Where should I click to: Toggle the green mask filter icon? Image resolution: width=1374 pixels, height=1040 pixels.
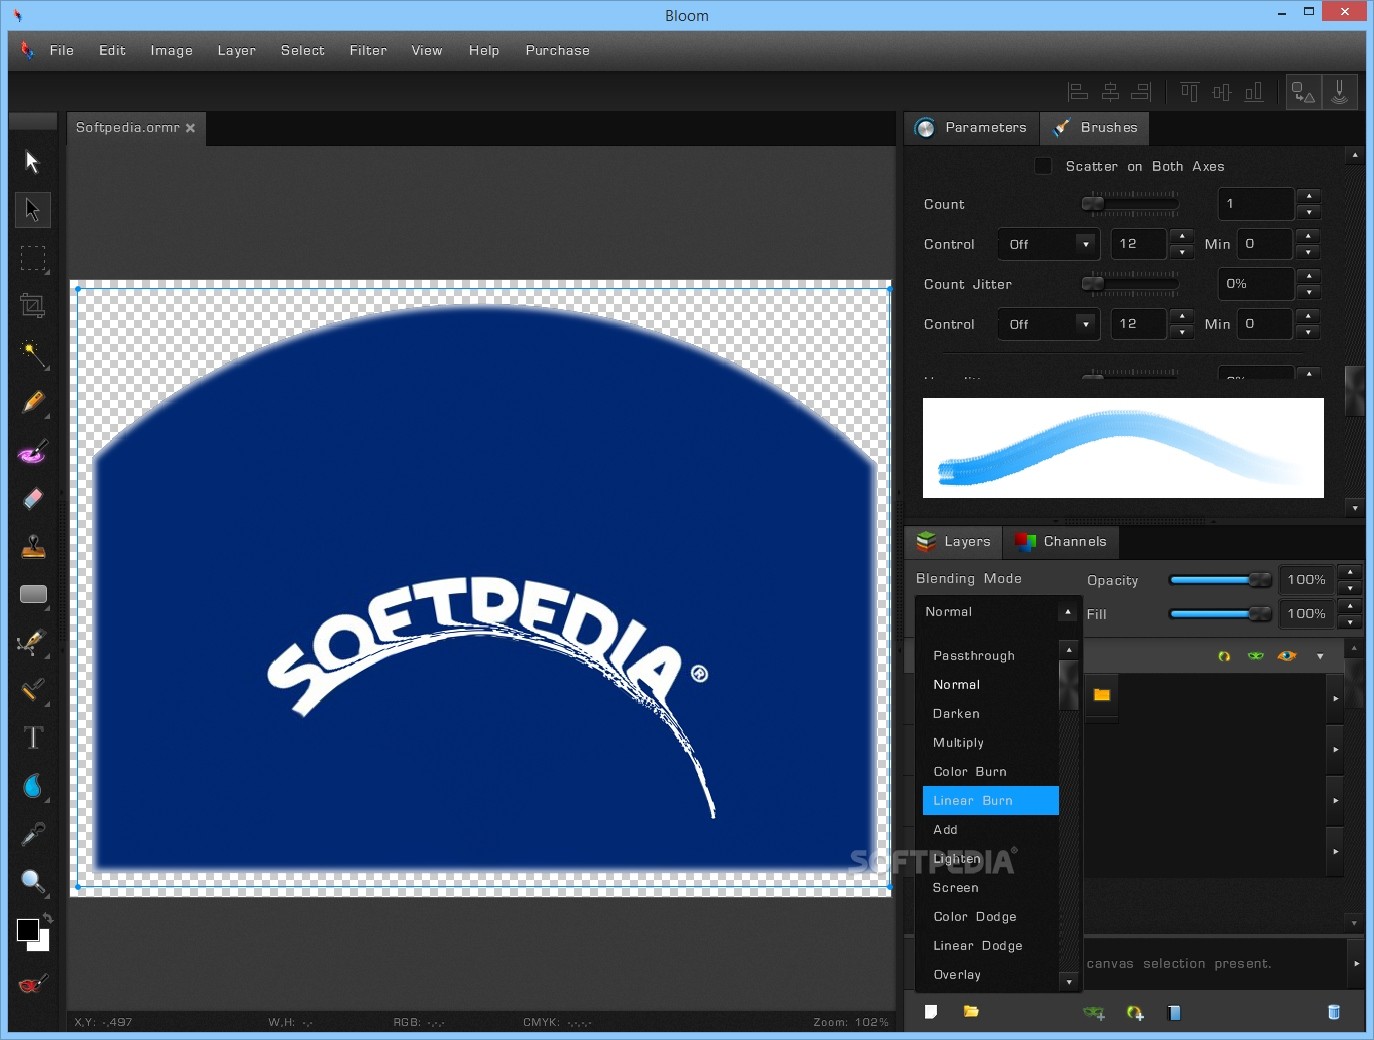click(x=1256, y=656)
